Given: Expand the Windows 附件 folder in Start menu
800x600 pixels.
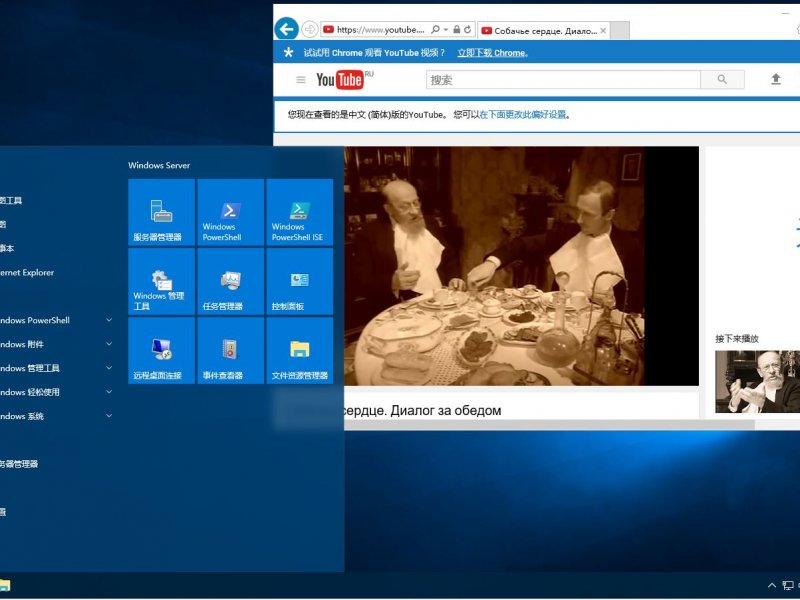Looking at the screenshot, I should [x=56, y=344].
